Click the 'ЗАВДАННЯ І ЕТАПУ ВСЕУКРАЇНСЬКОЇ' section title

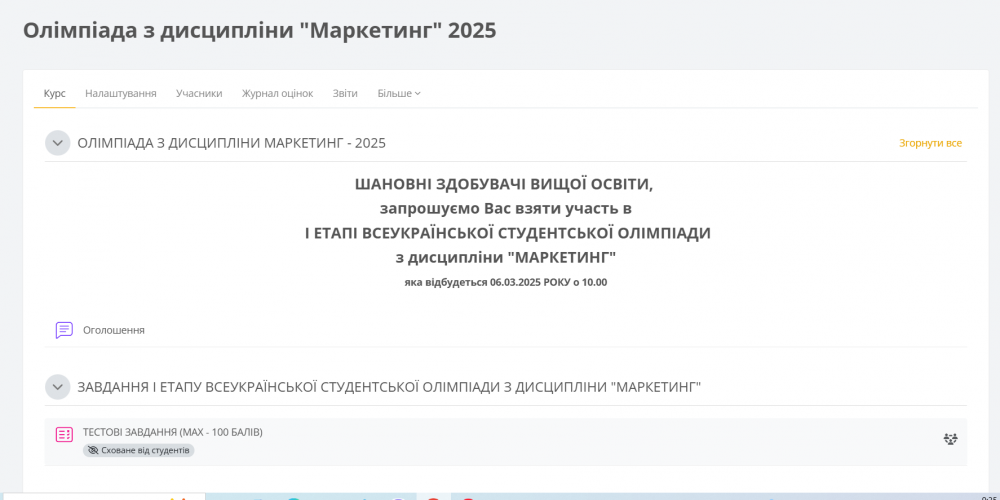pos(389,387)
